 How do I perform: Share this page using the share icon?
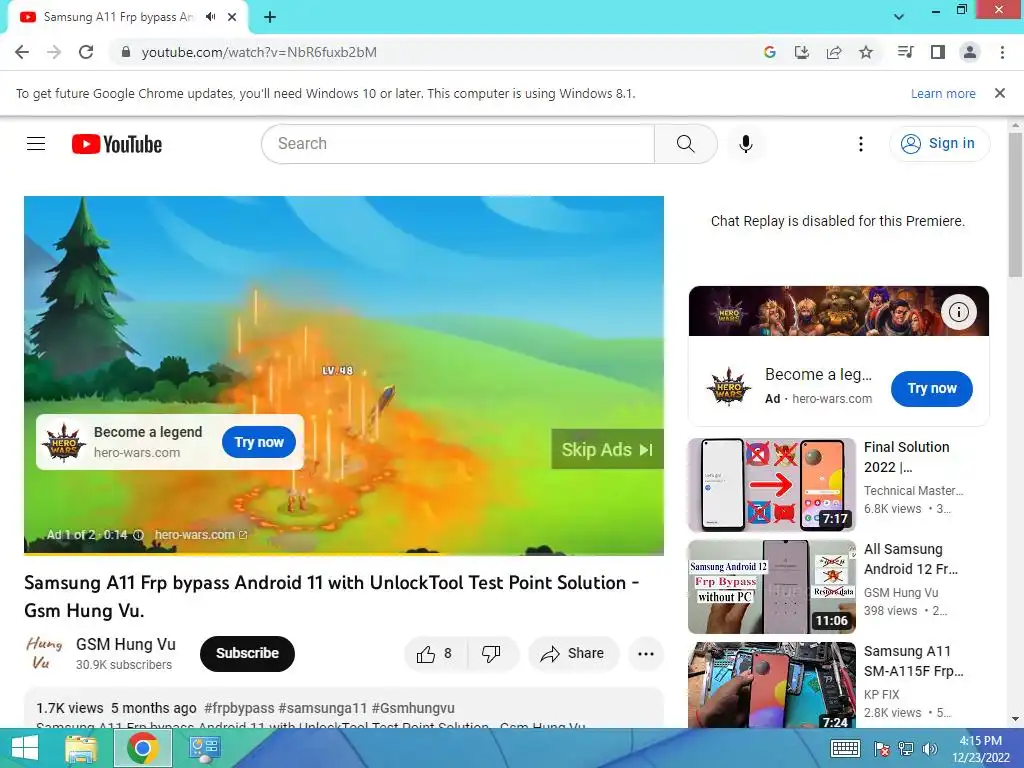(834, 52)
